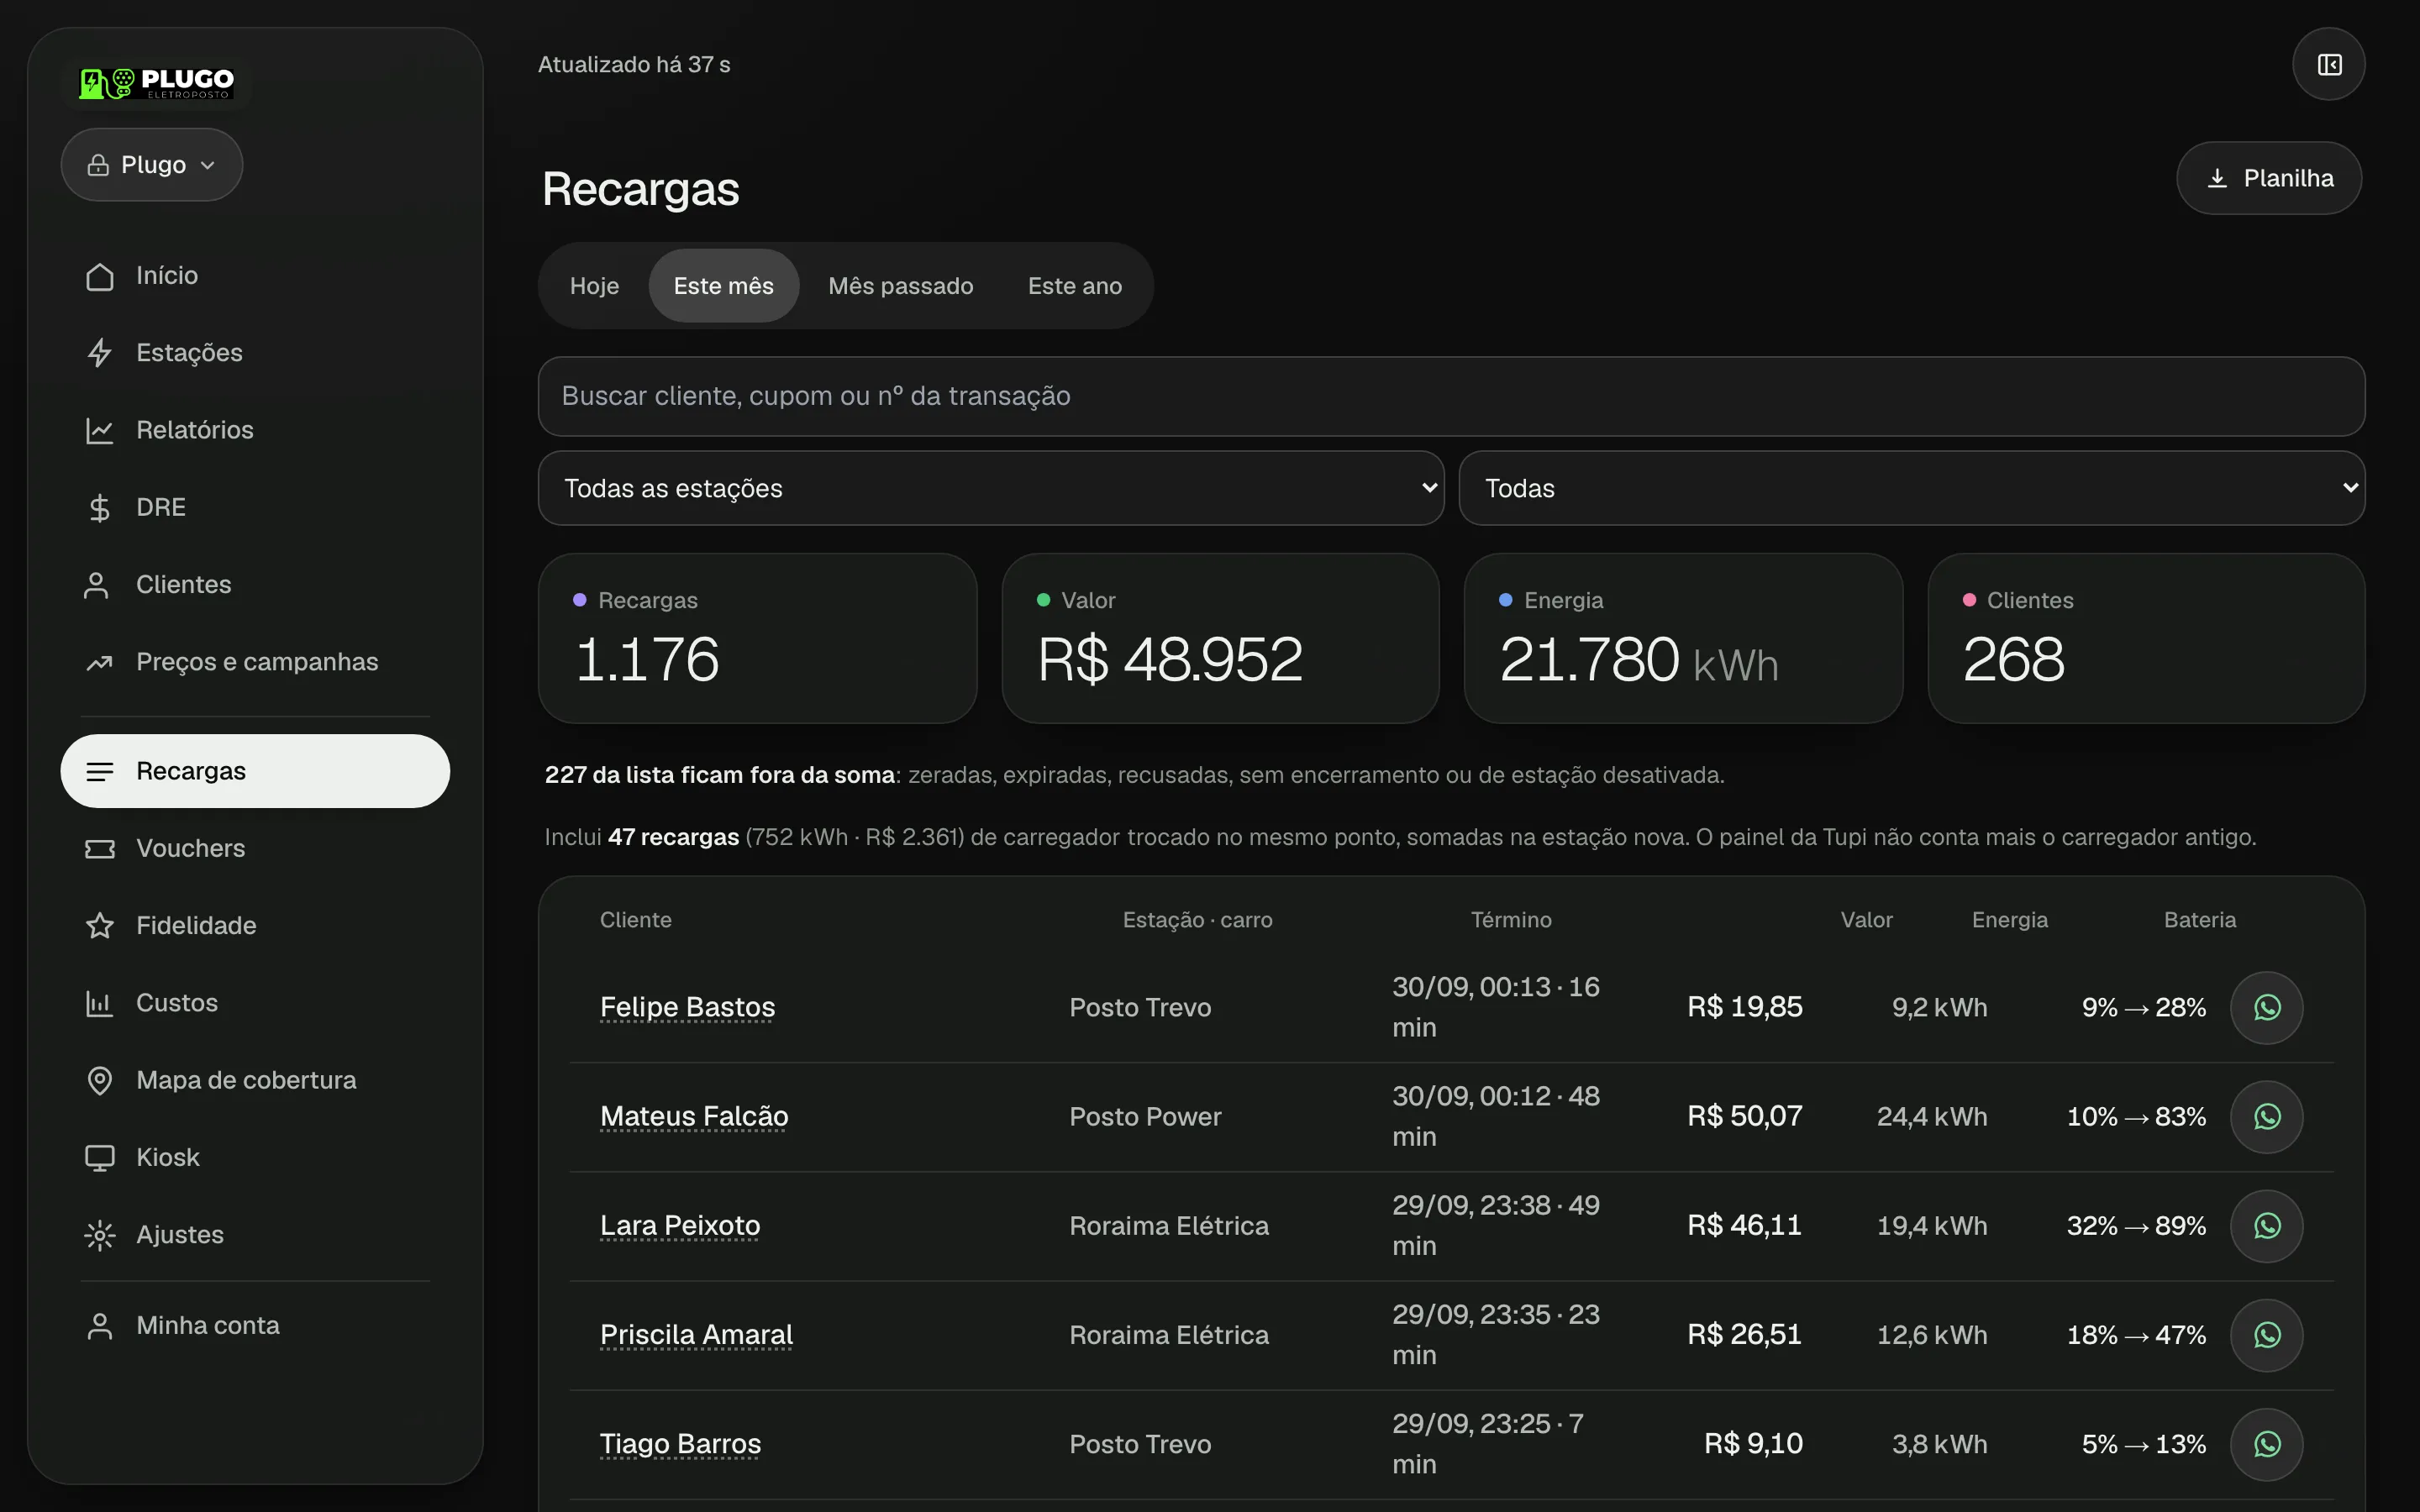Open Relatórios in the sidebar
Screen dimensions: 2420x1512
point(255,430)
